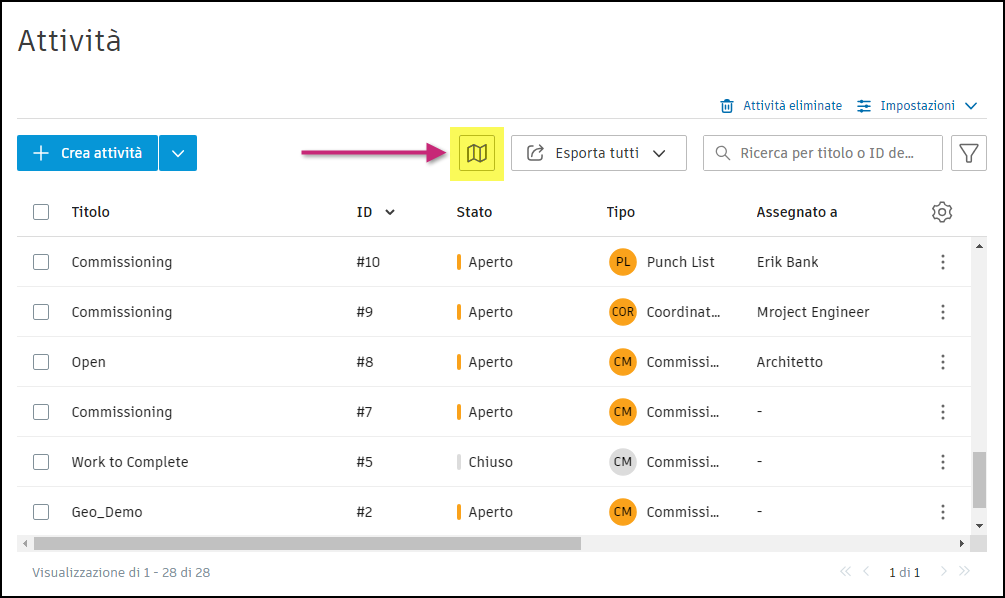Expand the arrow next to Crea attività
This screenshot has height=598, width=1005.
178,153
